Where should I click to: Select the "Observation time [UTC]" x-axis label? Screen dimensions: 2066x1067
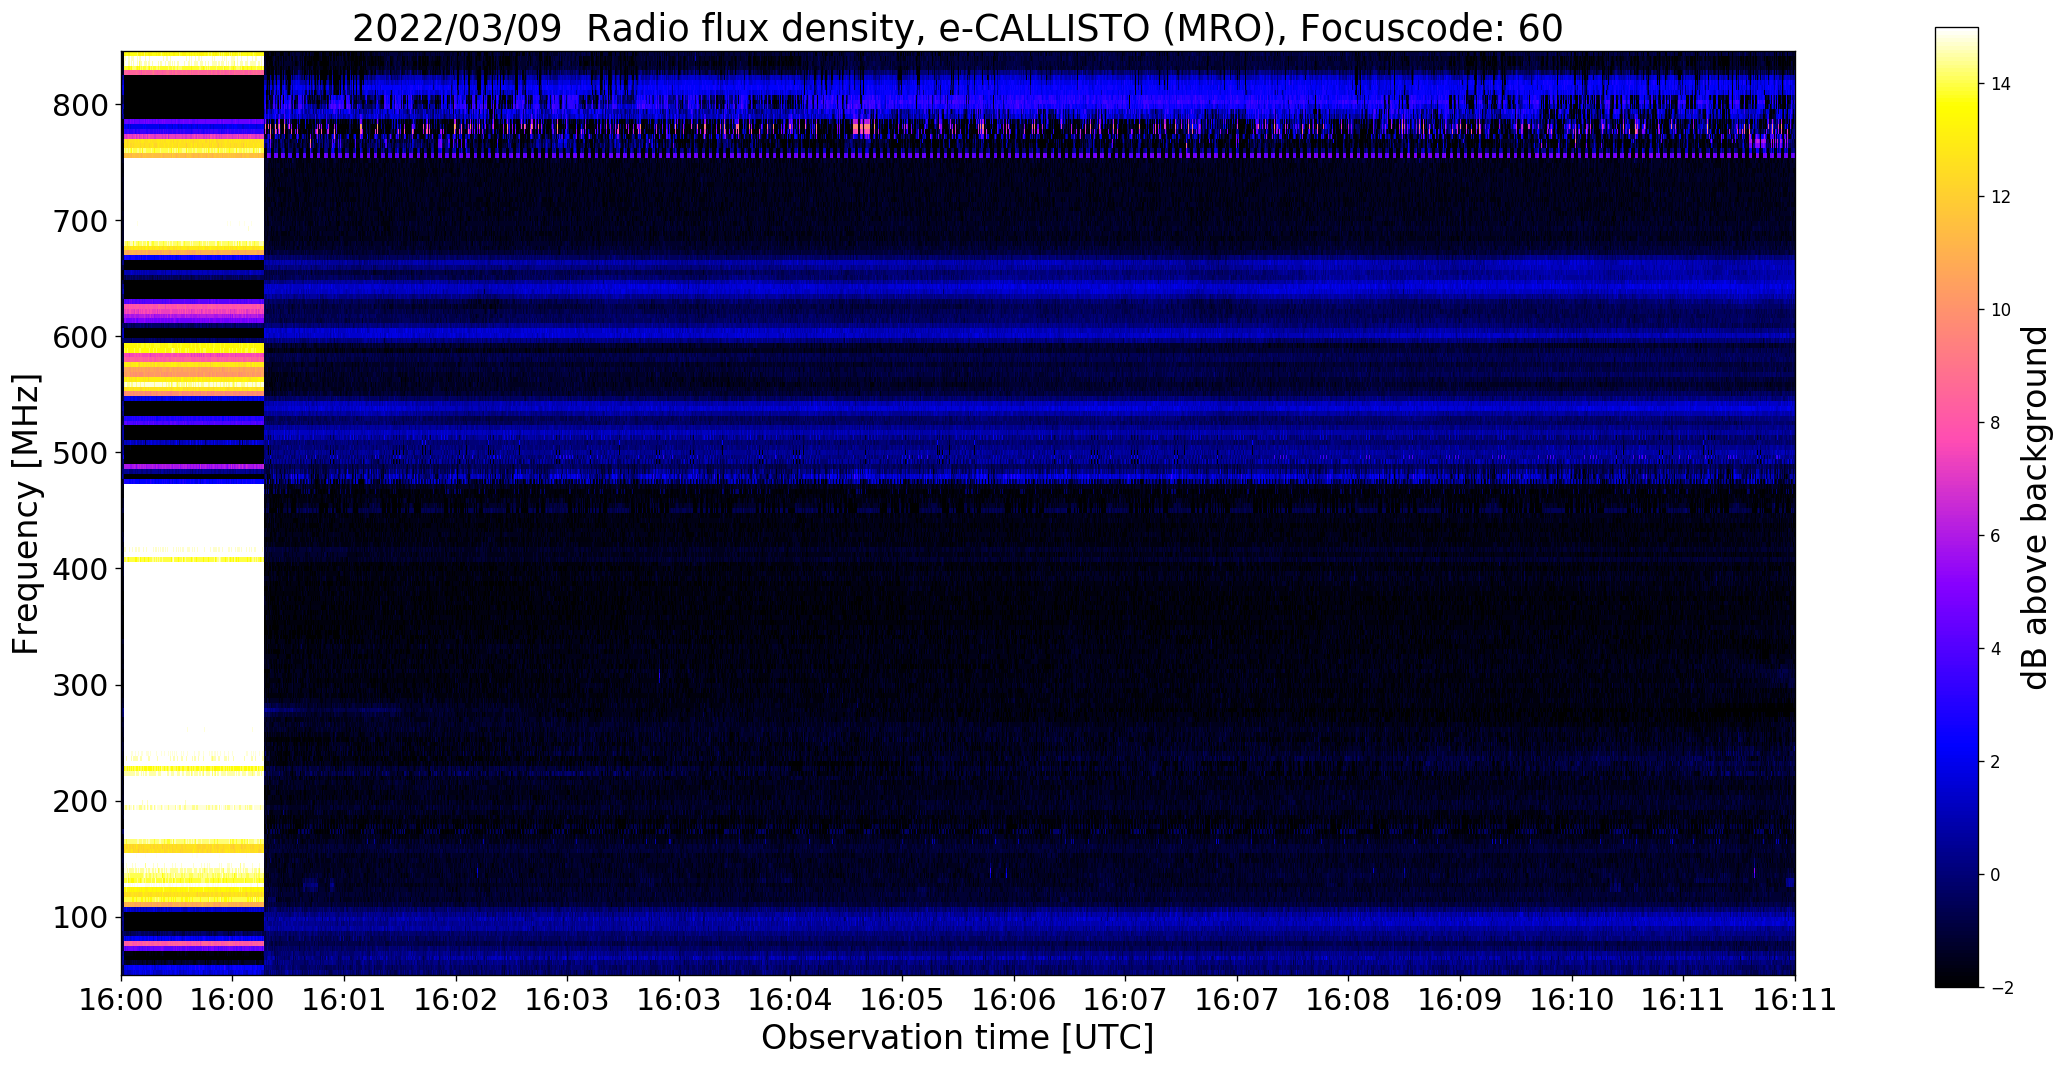(958, 1038)
